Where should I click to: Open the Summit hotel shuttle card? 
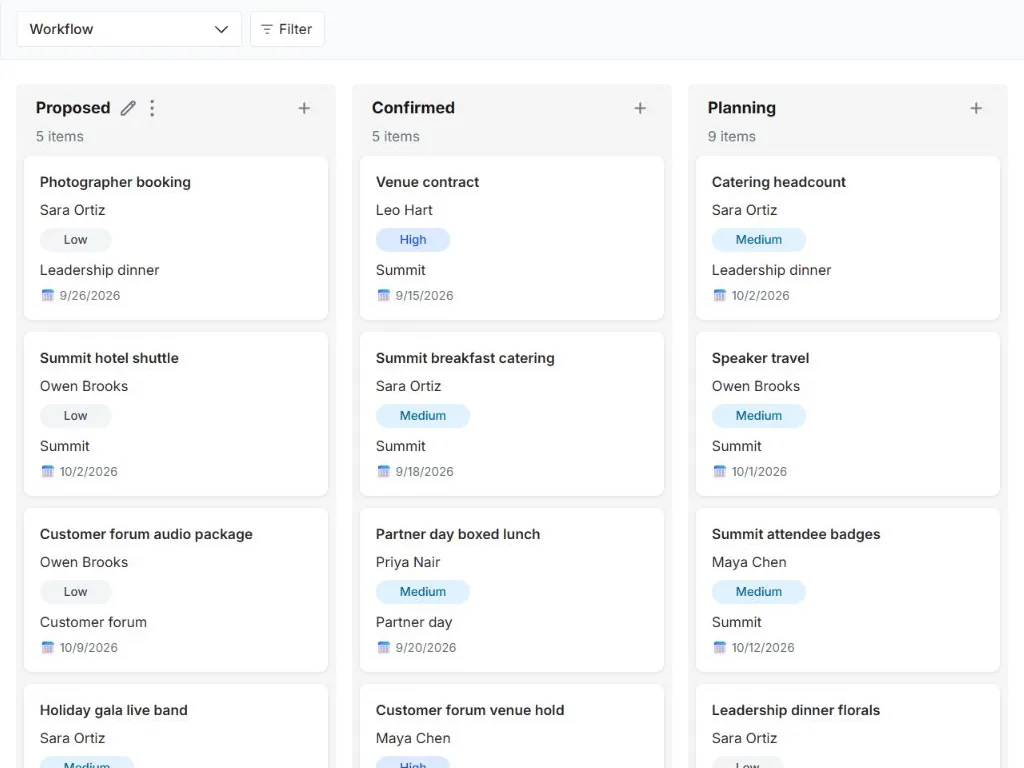pos(176,414)
